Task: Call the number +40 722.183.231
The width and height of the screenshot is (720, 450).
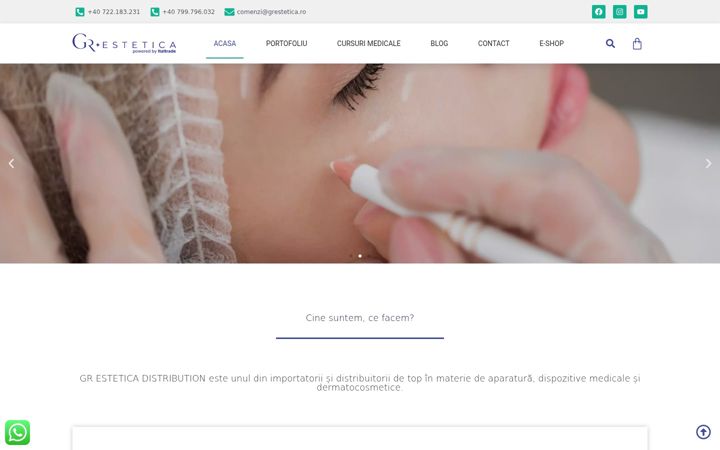Action: (114, 12)
